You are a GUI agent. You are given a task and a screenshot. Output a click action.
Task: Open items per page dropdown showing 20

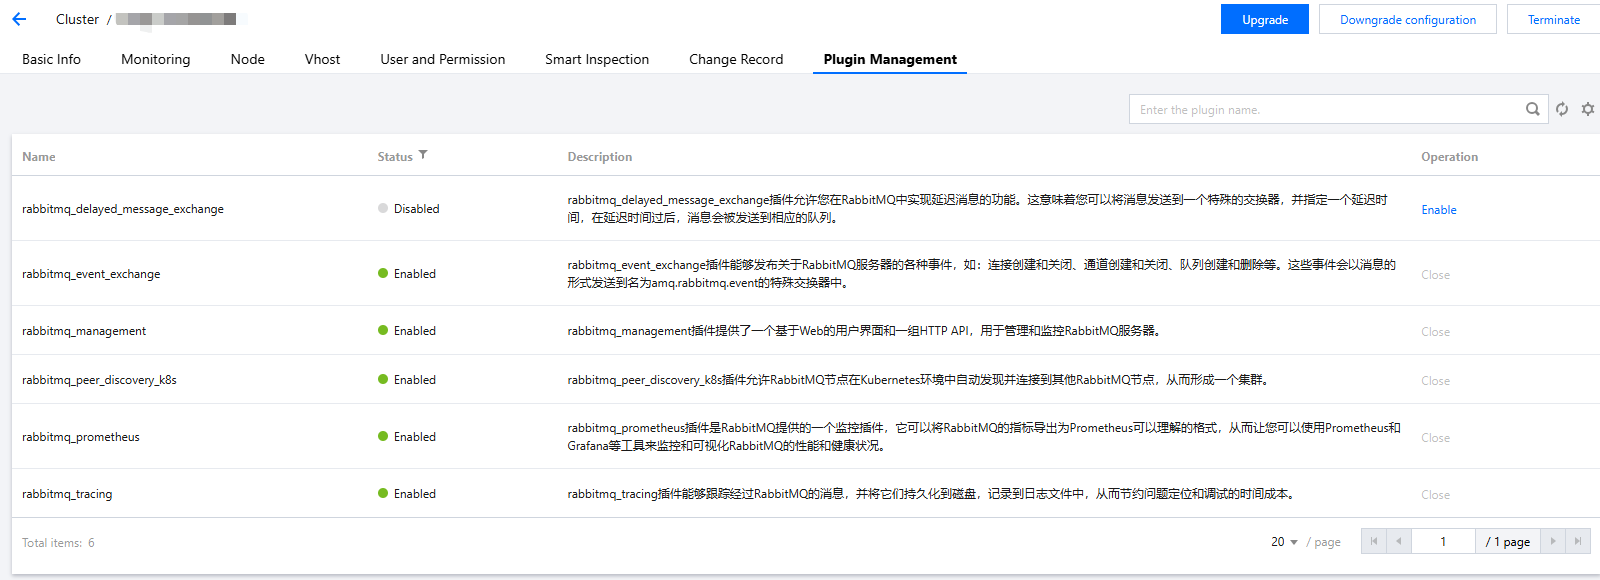[x=1284, y=542]
